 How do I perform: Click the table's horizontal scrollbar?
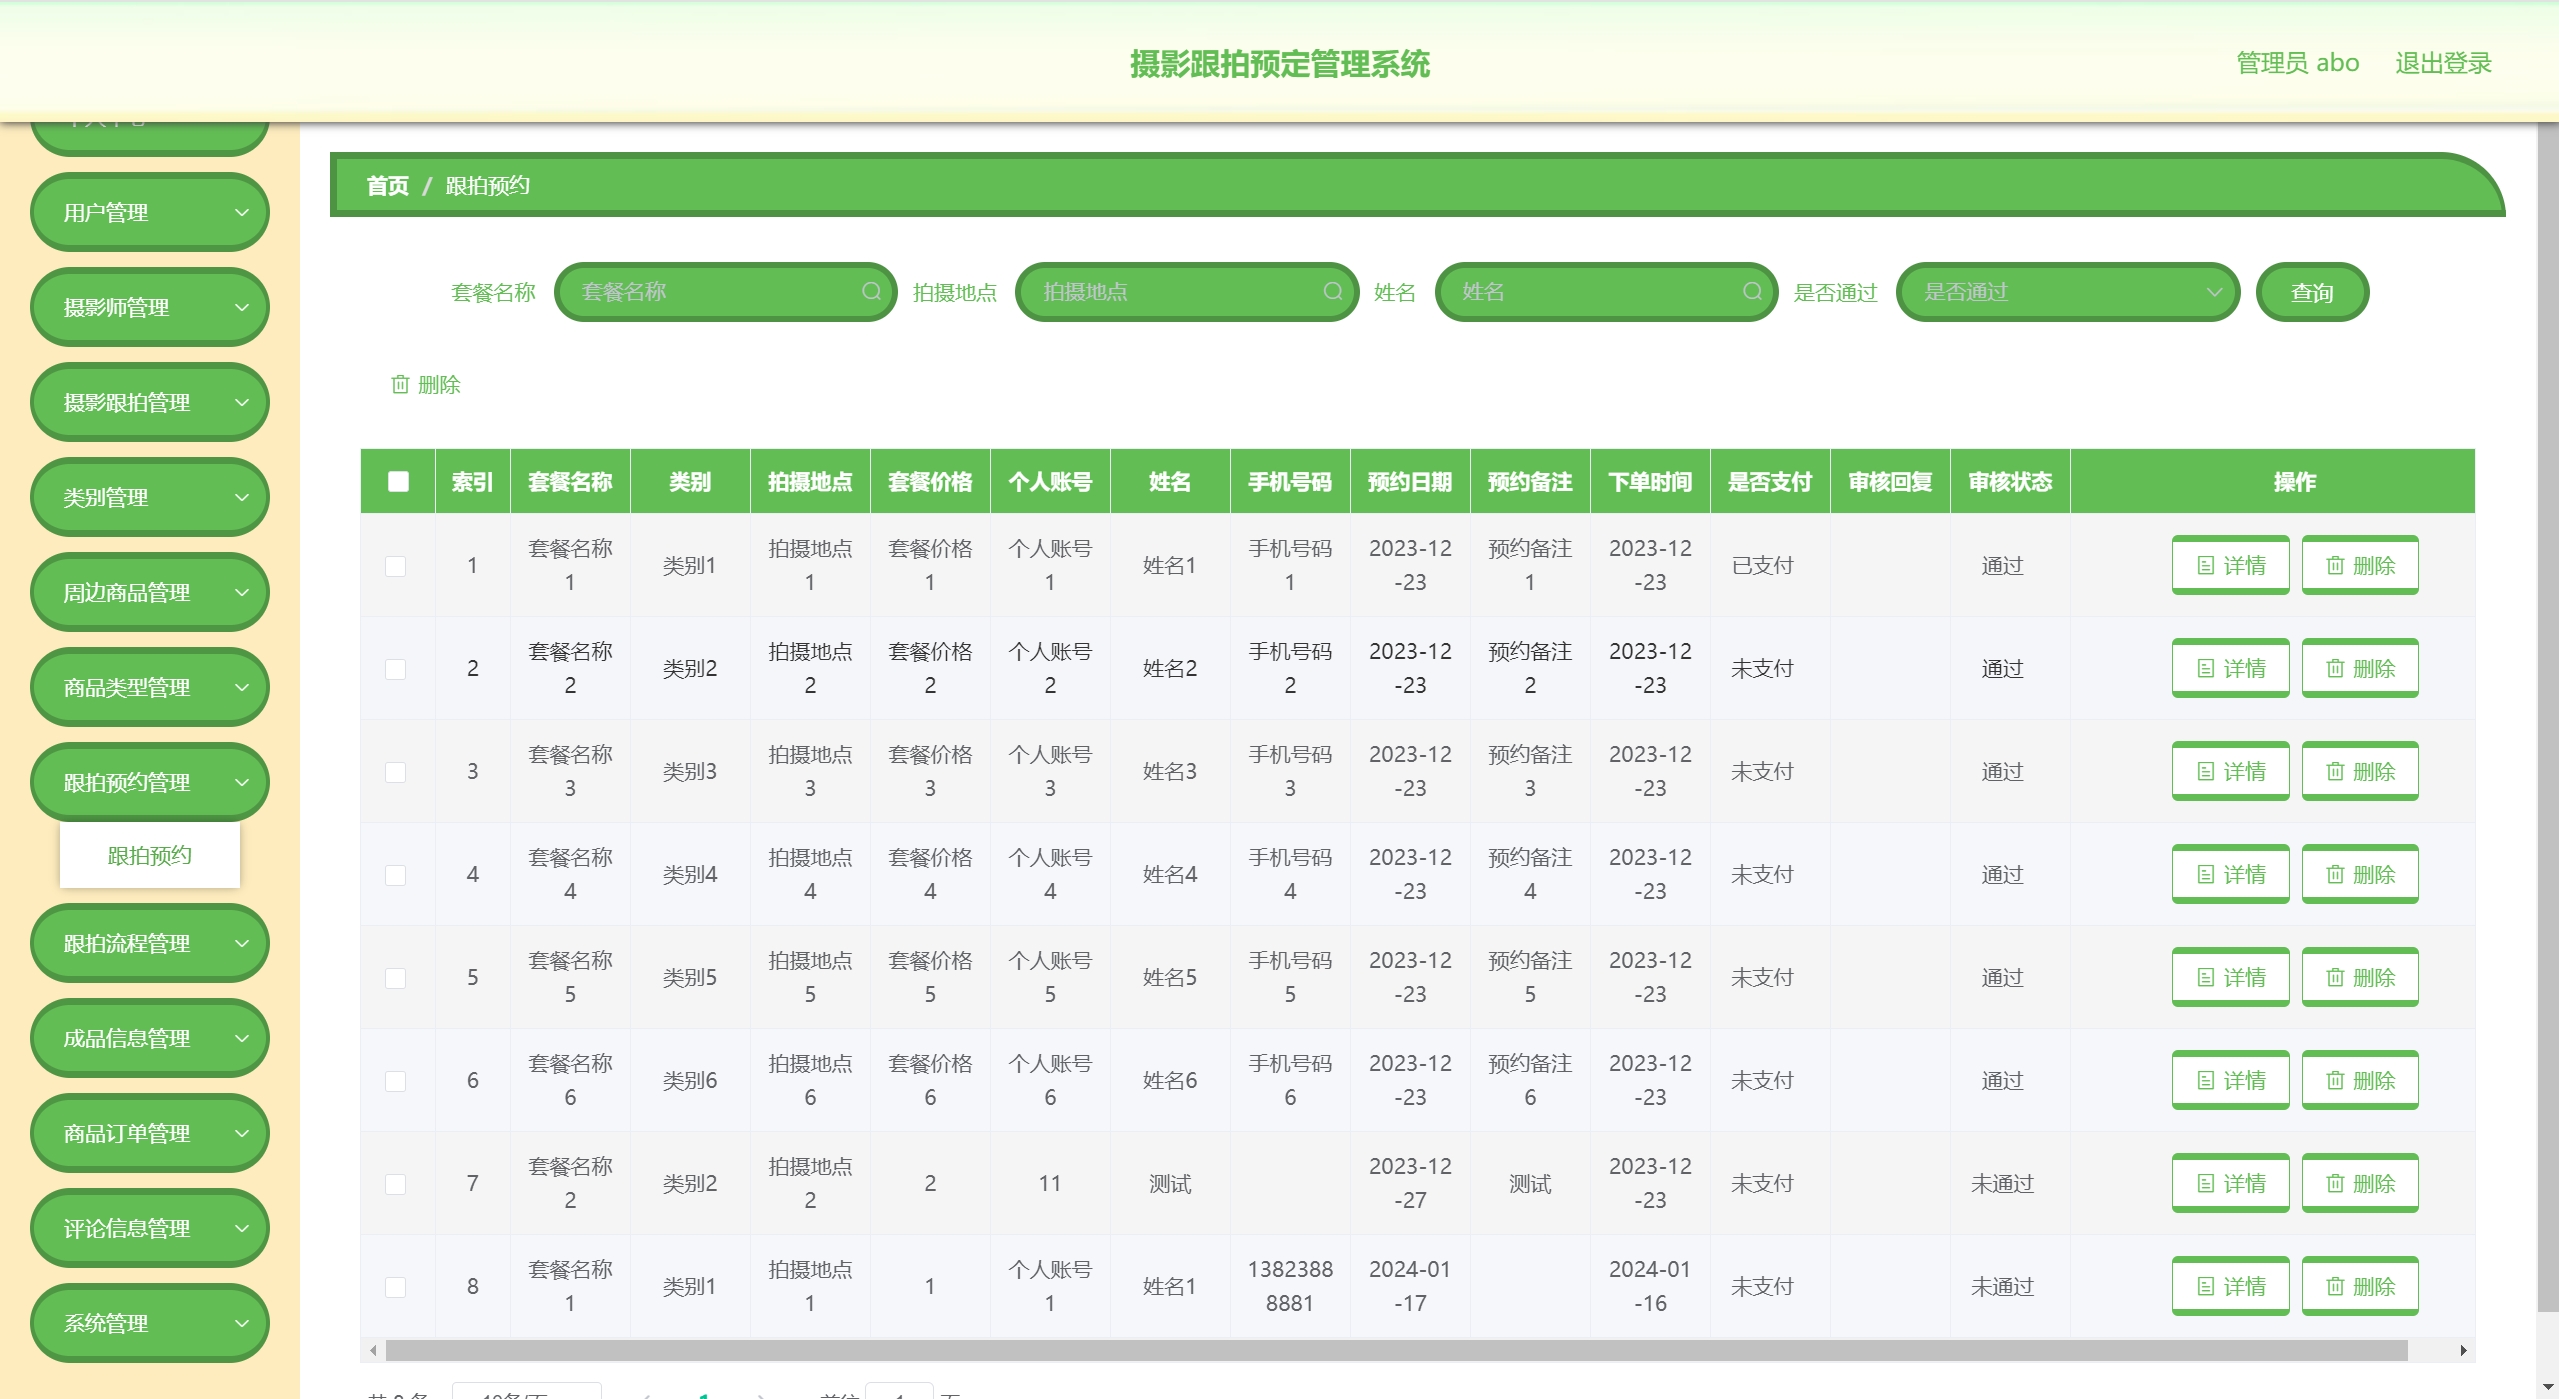coord(1395,1350)
